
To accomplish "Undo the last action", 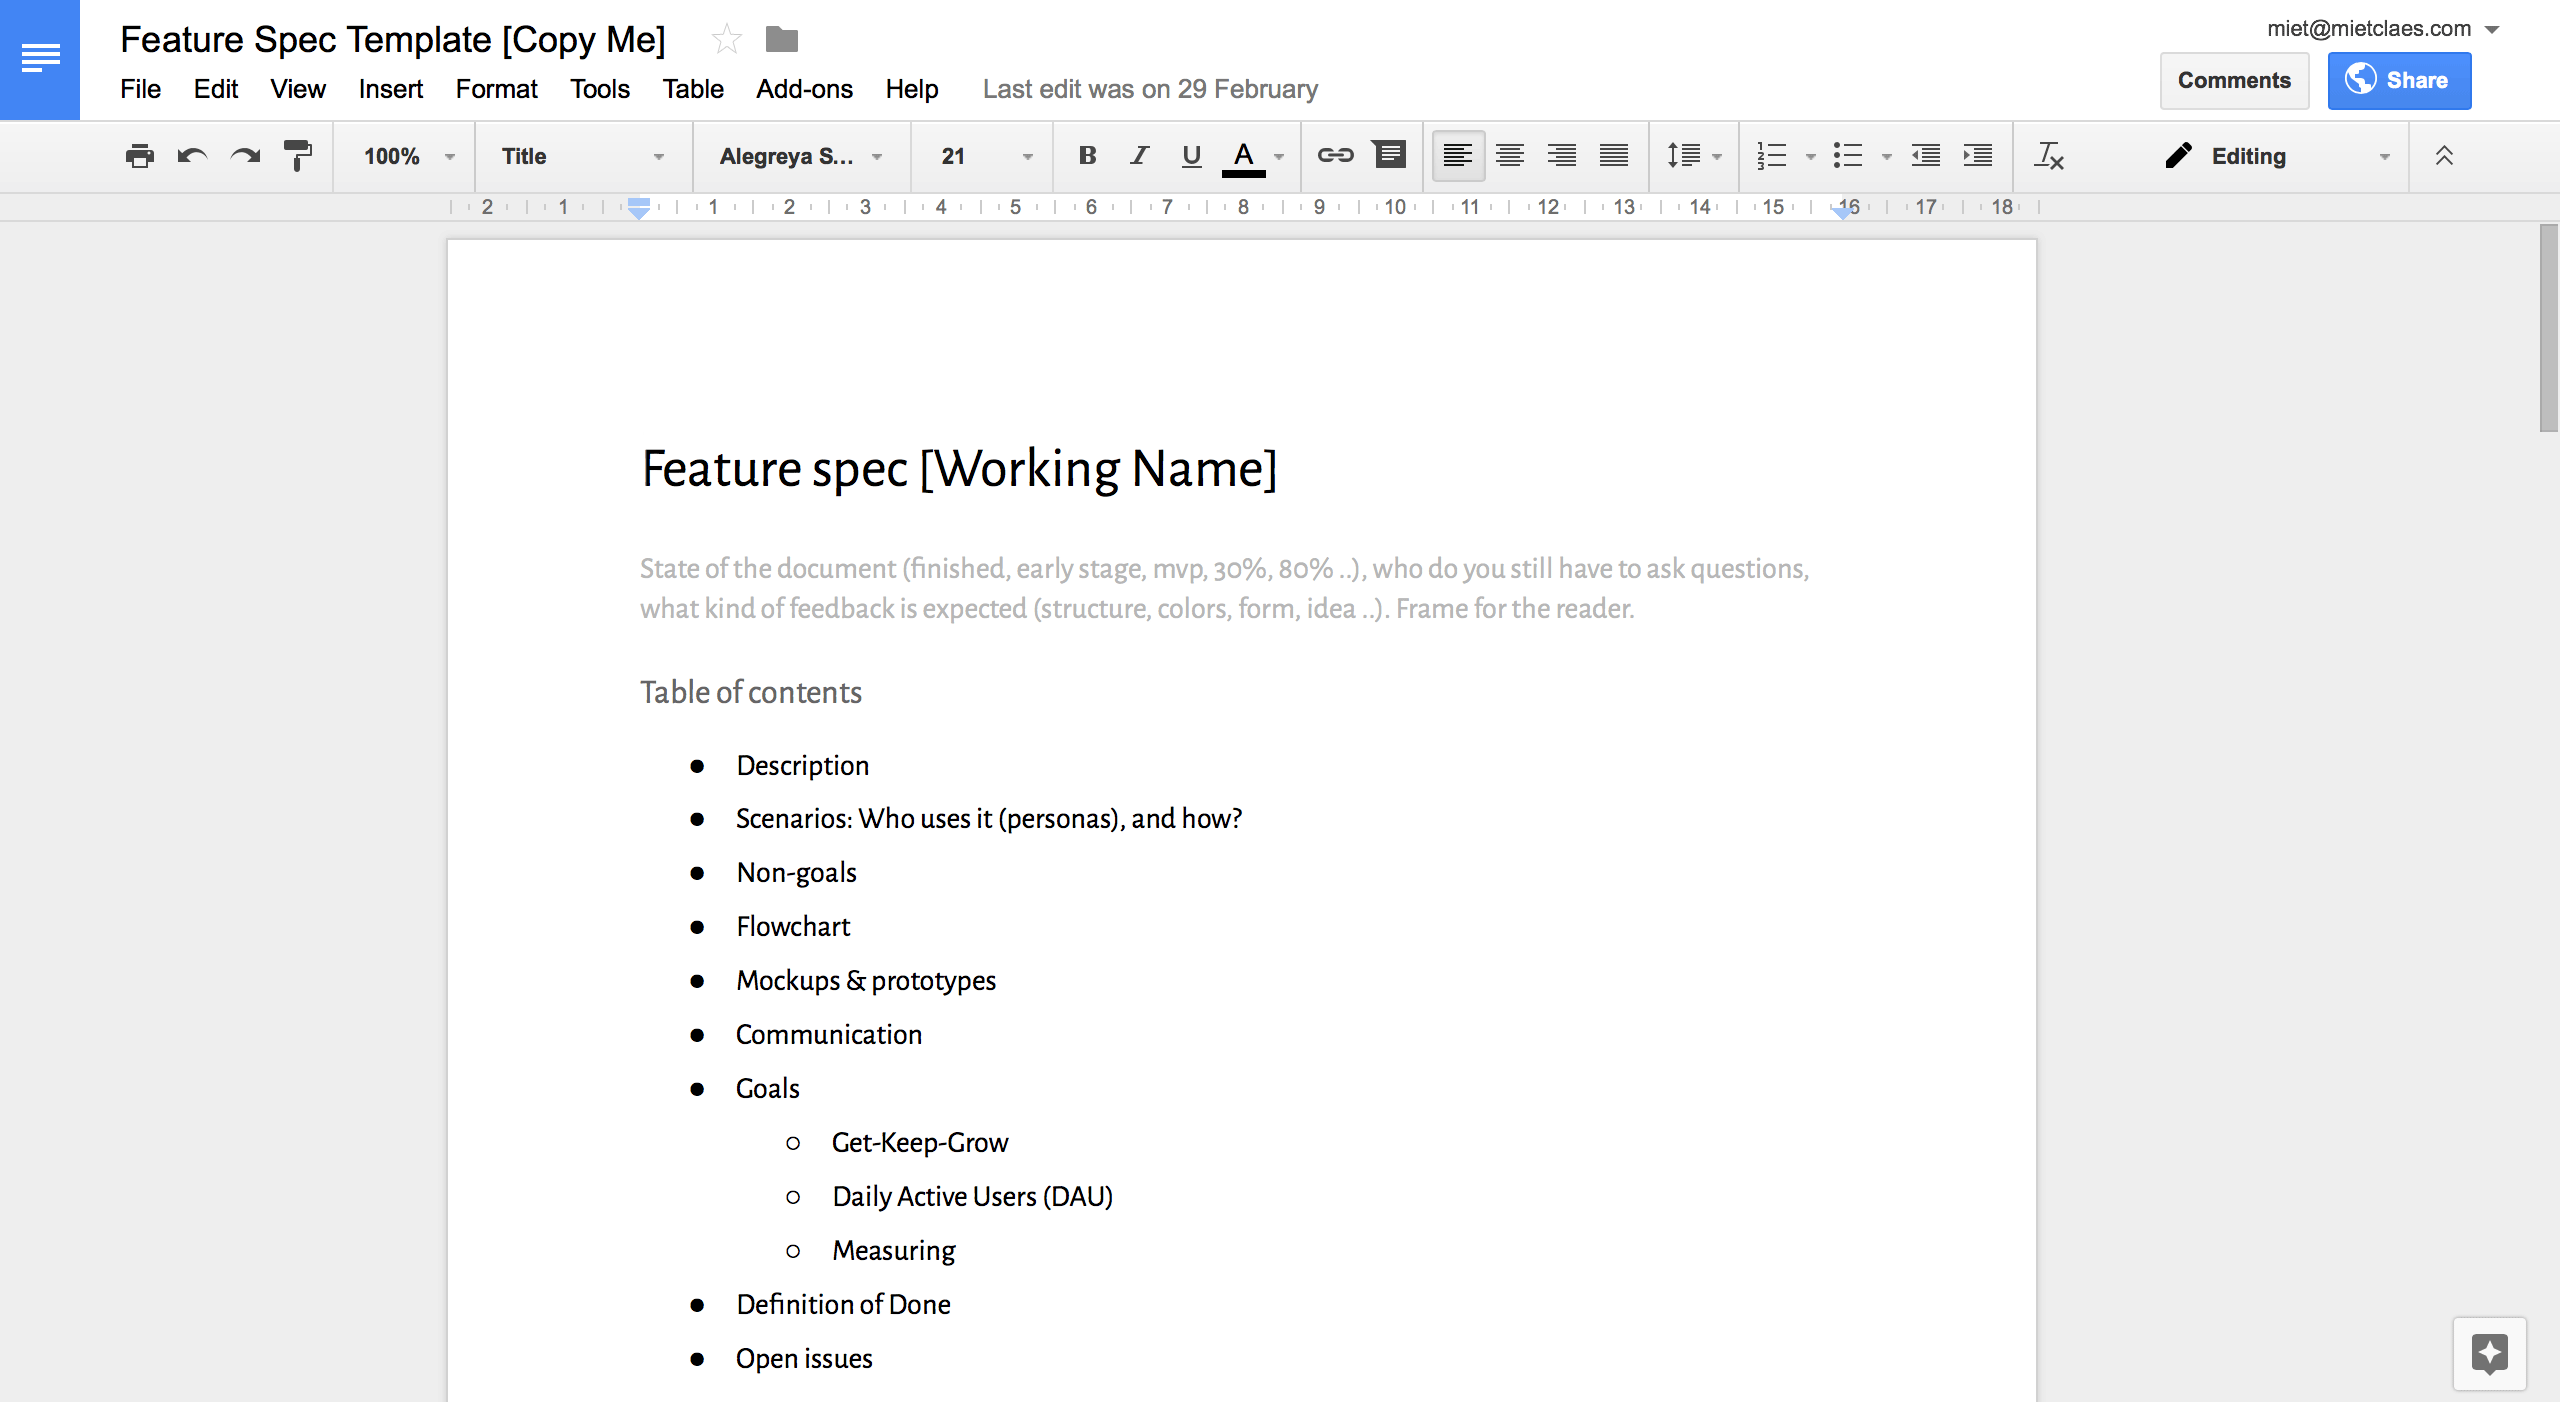I will pos(192,156).
